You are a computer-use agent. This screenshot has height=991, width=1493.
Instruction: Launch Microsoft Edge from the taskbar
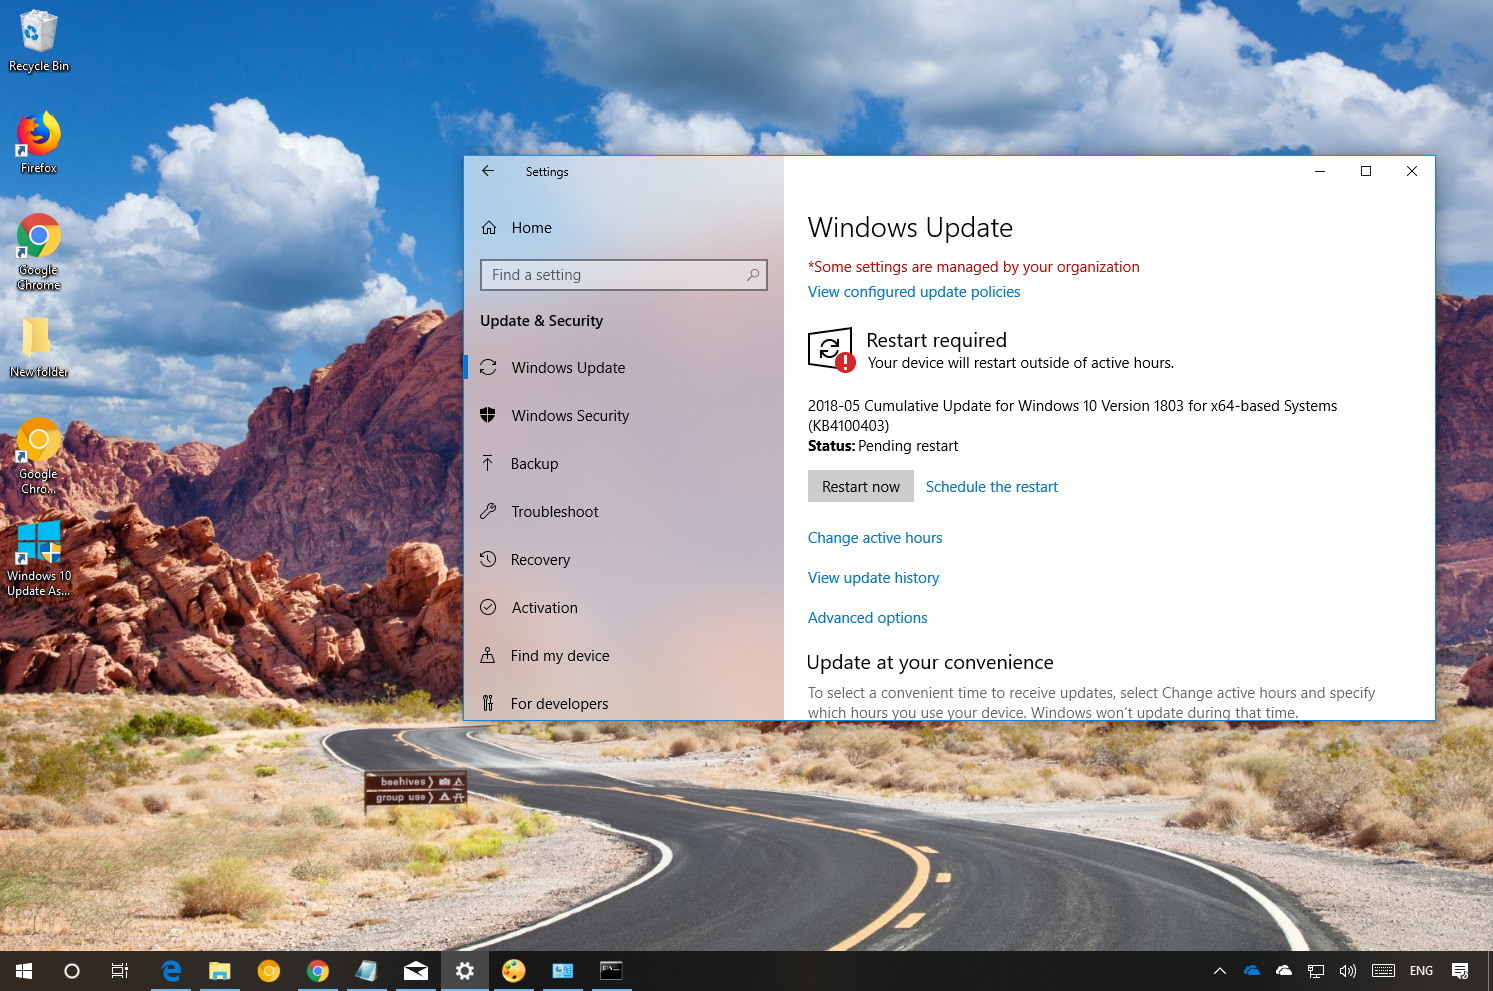click(170, 970)
